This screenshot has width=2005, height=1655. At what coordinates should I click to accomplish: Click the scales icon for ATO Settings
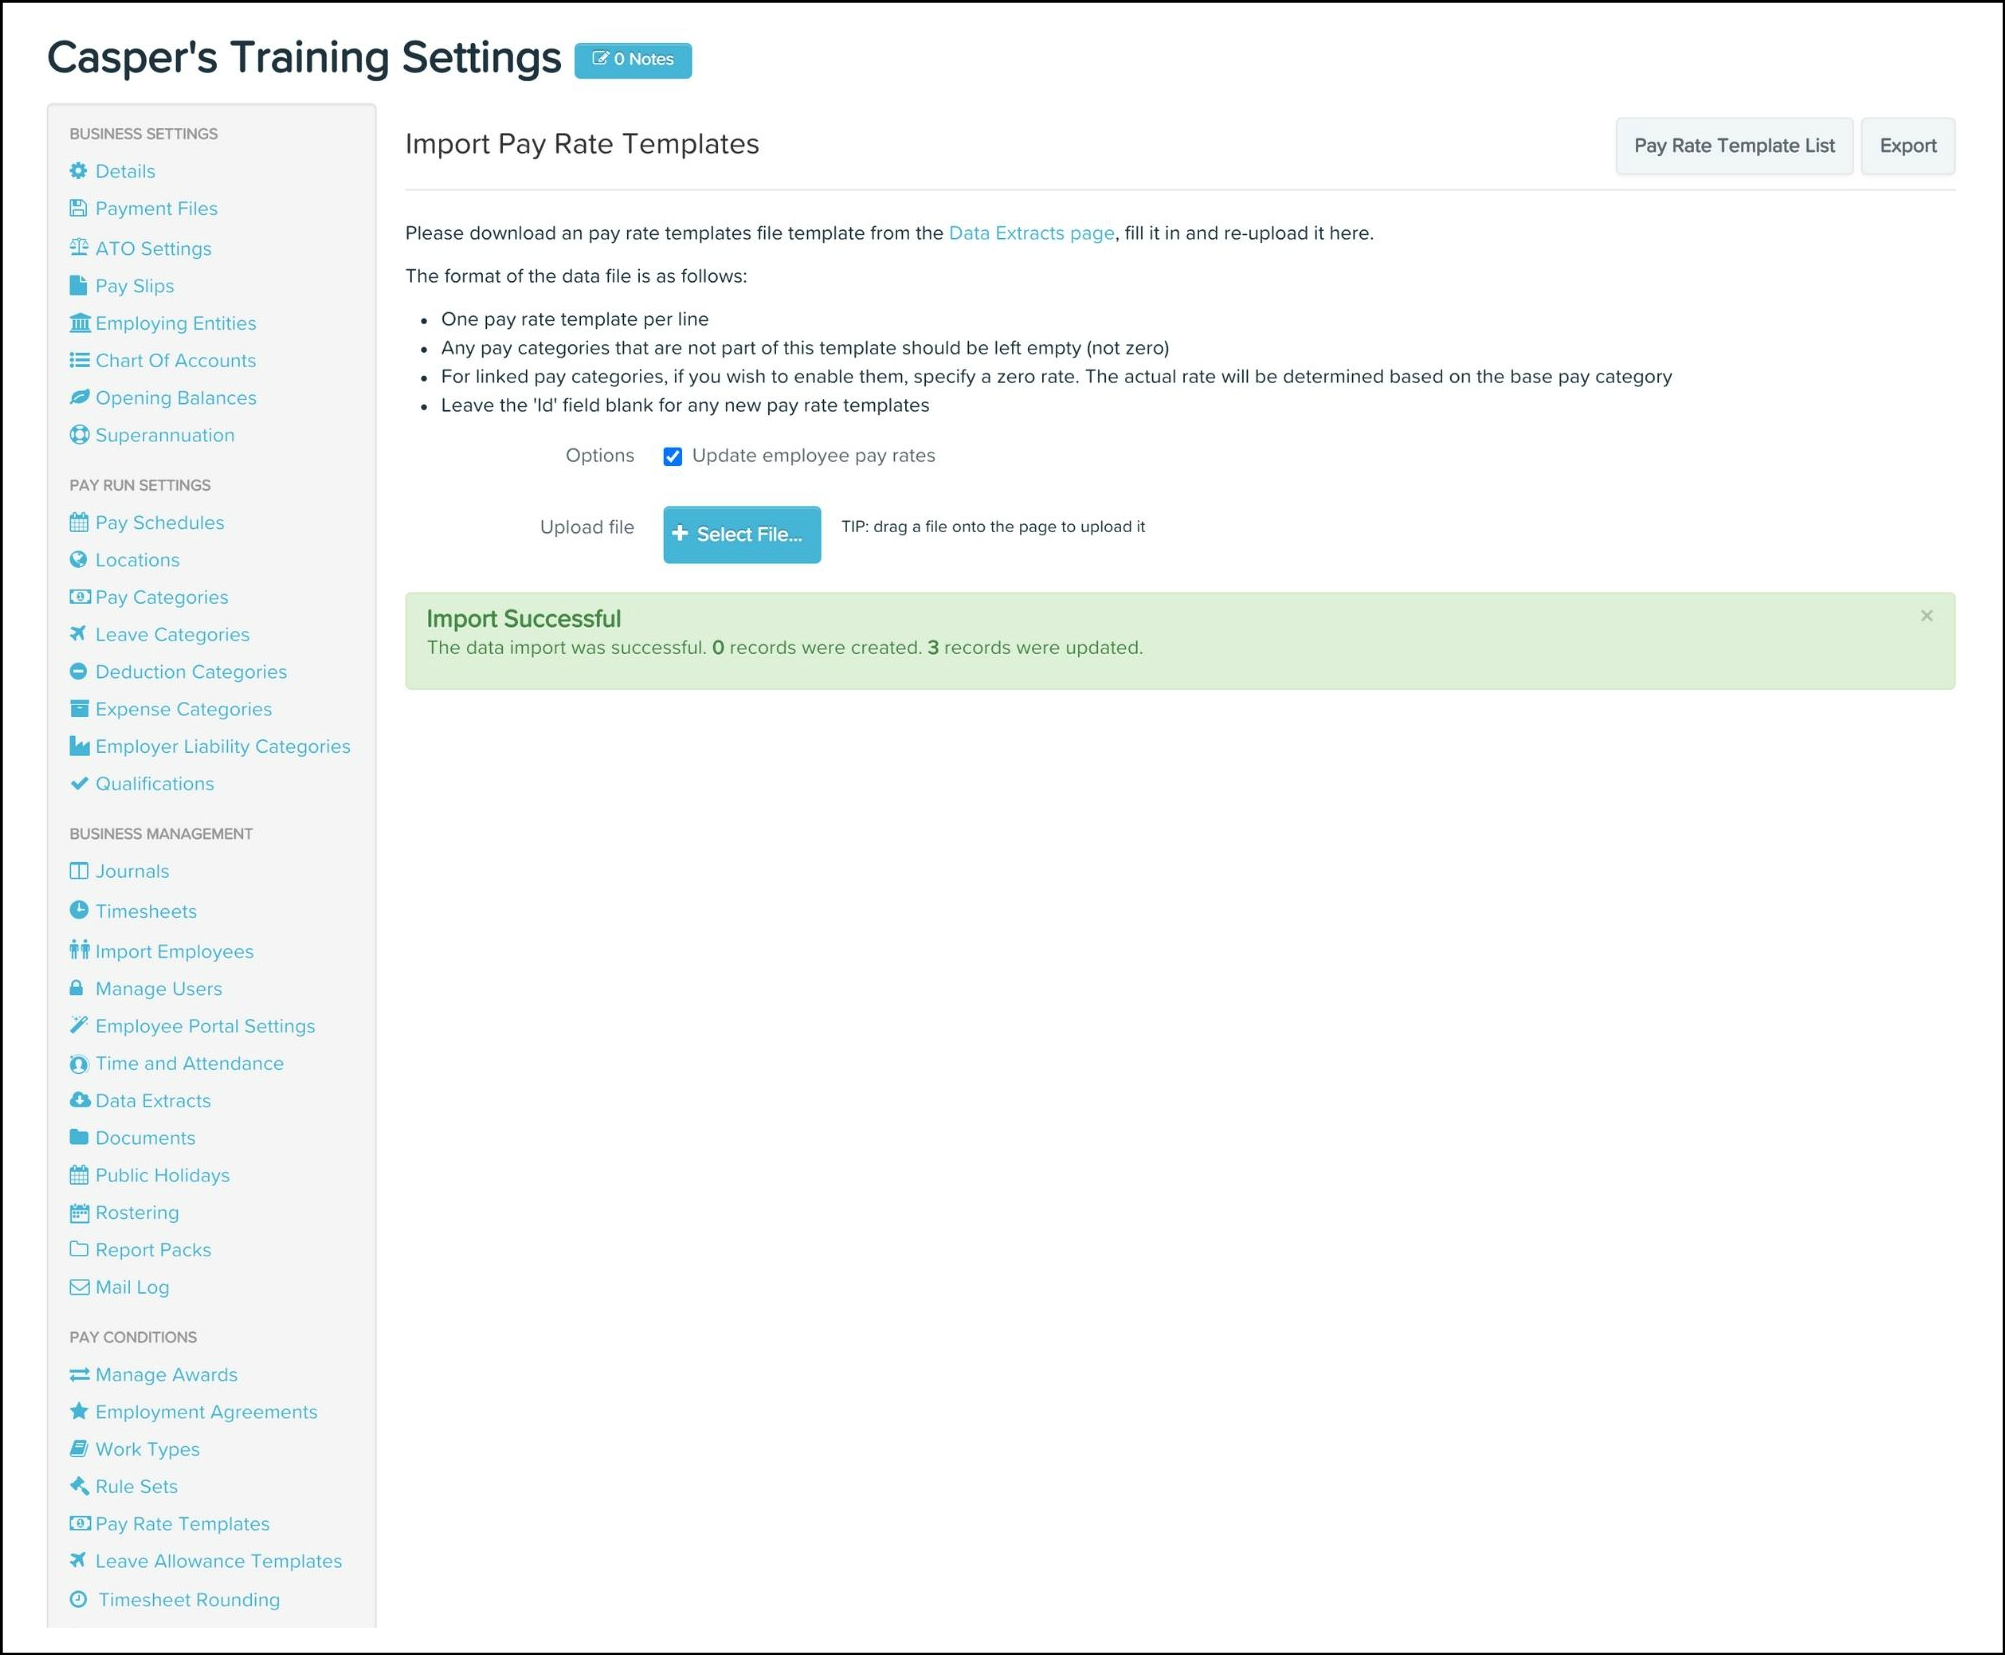click(78, 247)
